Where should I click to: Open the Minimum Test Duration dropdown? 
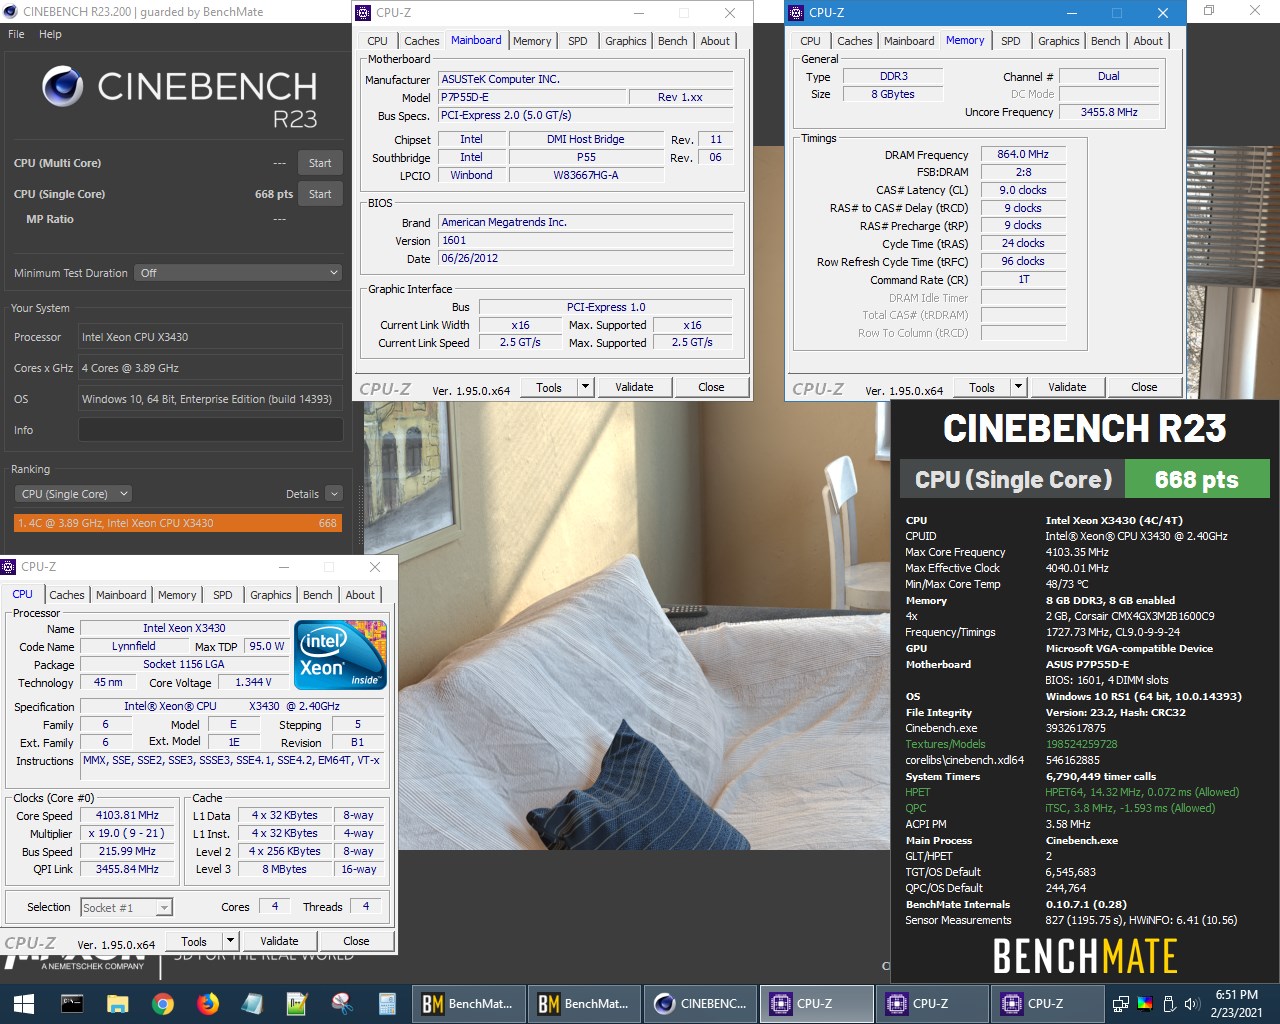[238, 273]
